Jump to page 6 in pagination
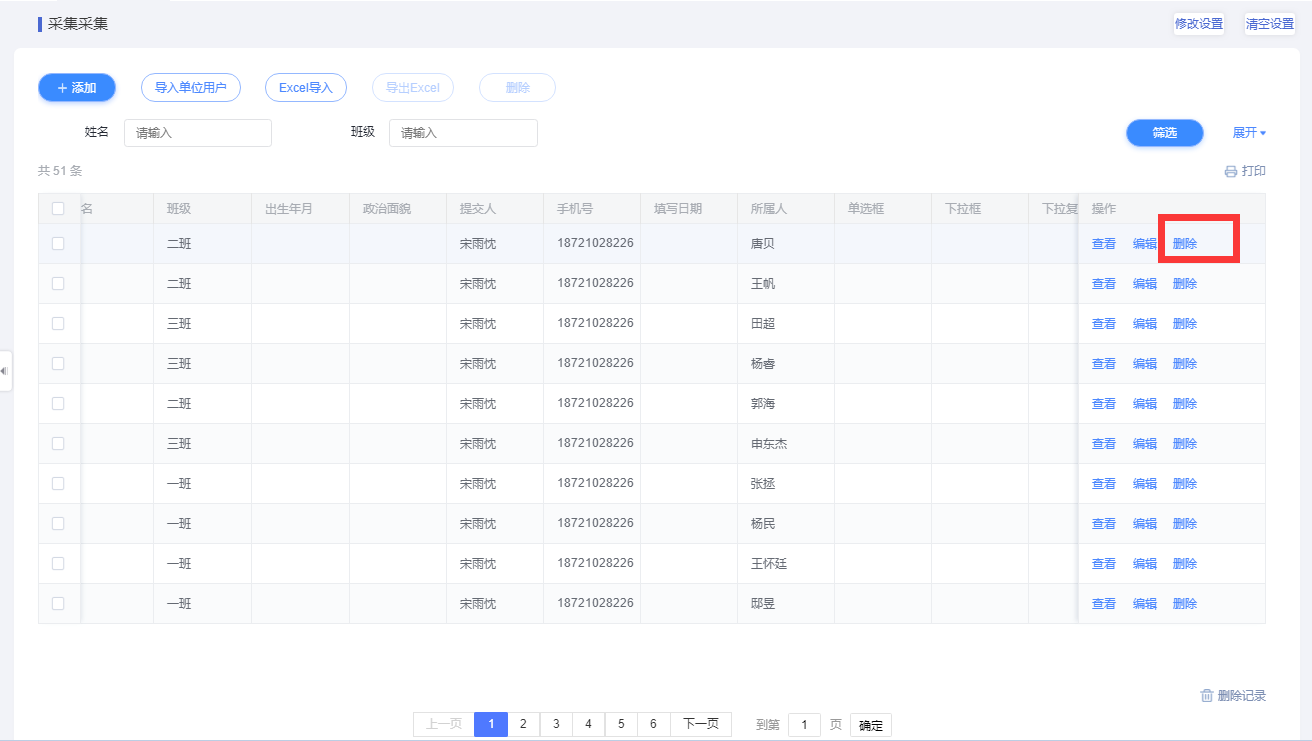 [653, 725]
